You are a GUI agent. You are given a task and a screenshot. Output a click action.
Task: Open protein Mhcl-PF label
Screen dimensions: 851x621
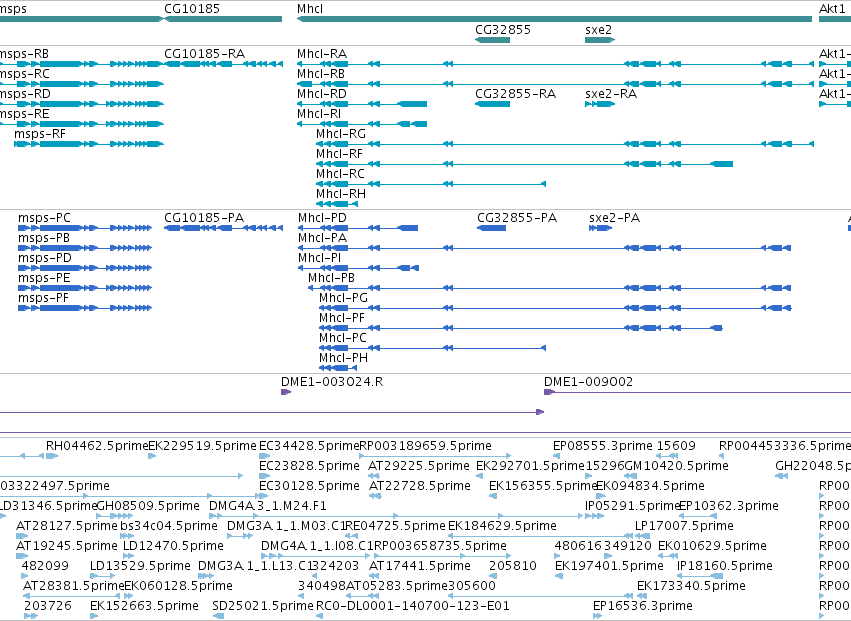click(x=341, y=318)
